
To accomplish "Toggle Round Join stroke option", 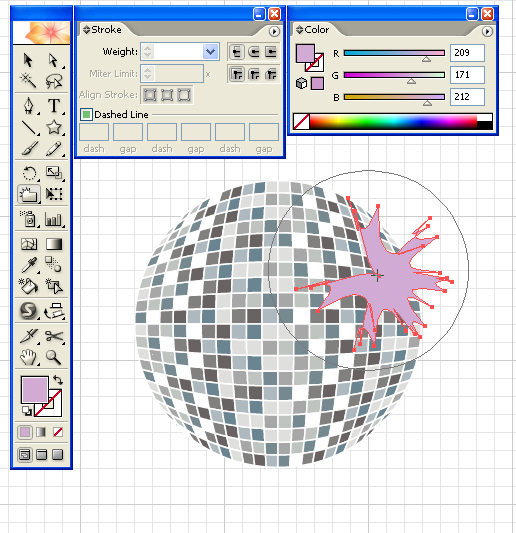I will pos(254,74).
